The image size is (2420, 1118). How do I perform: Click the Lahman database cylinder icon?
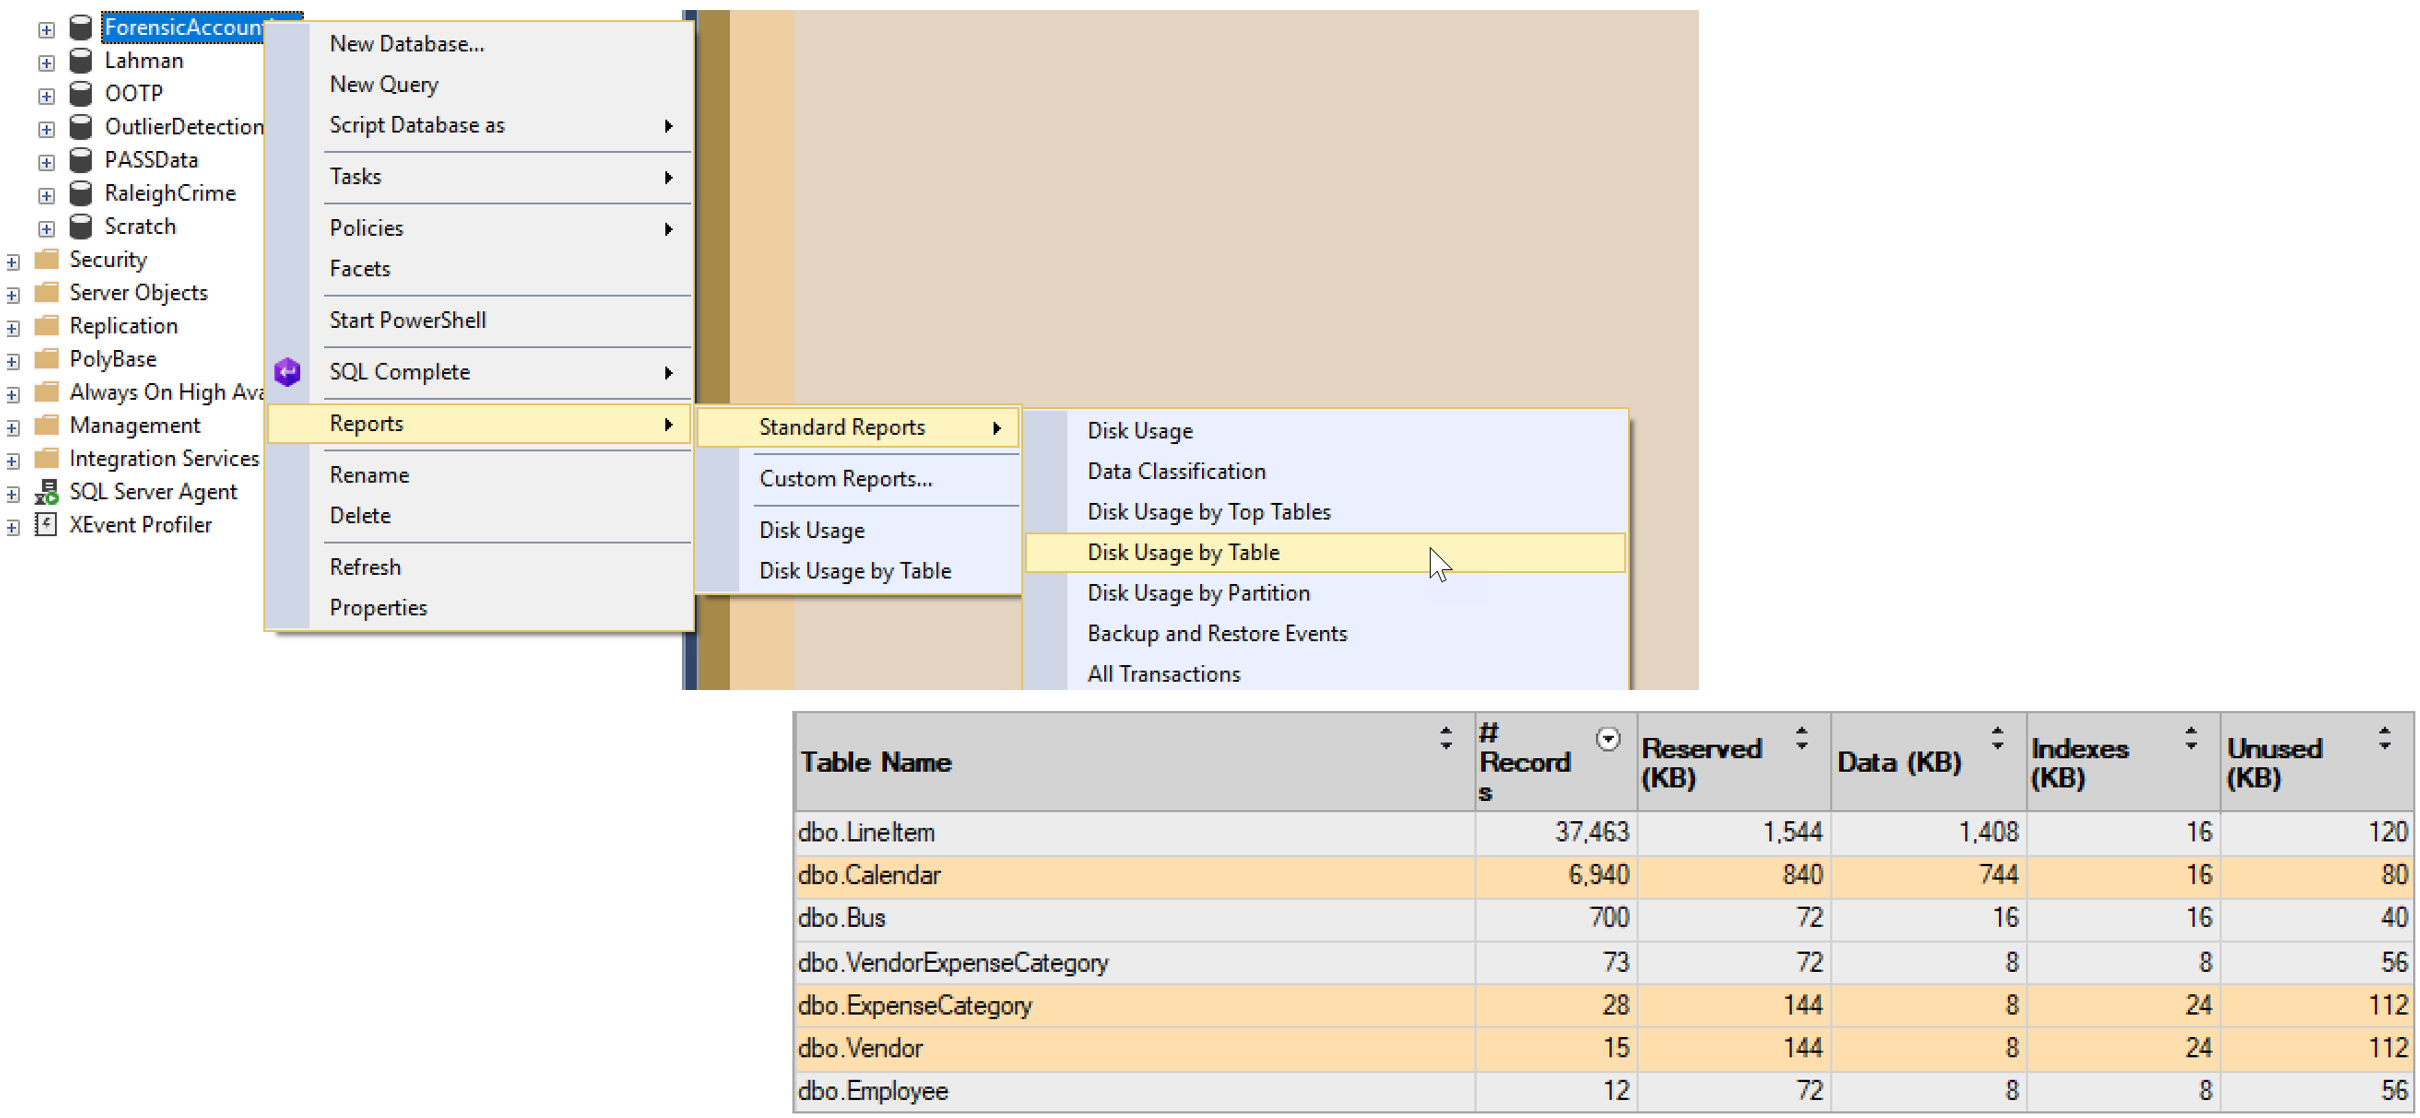[x=81, y=61]
